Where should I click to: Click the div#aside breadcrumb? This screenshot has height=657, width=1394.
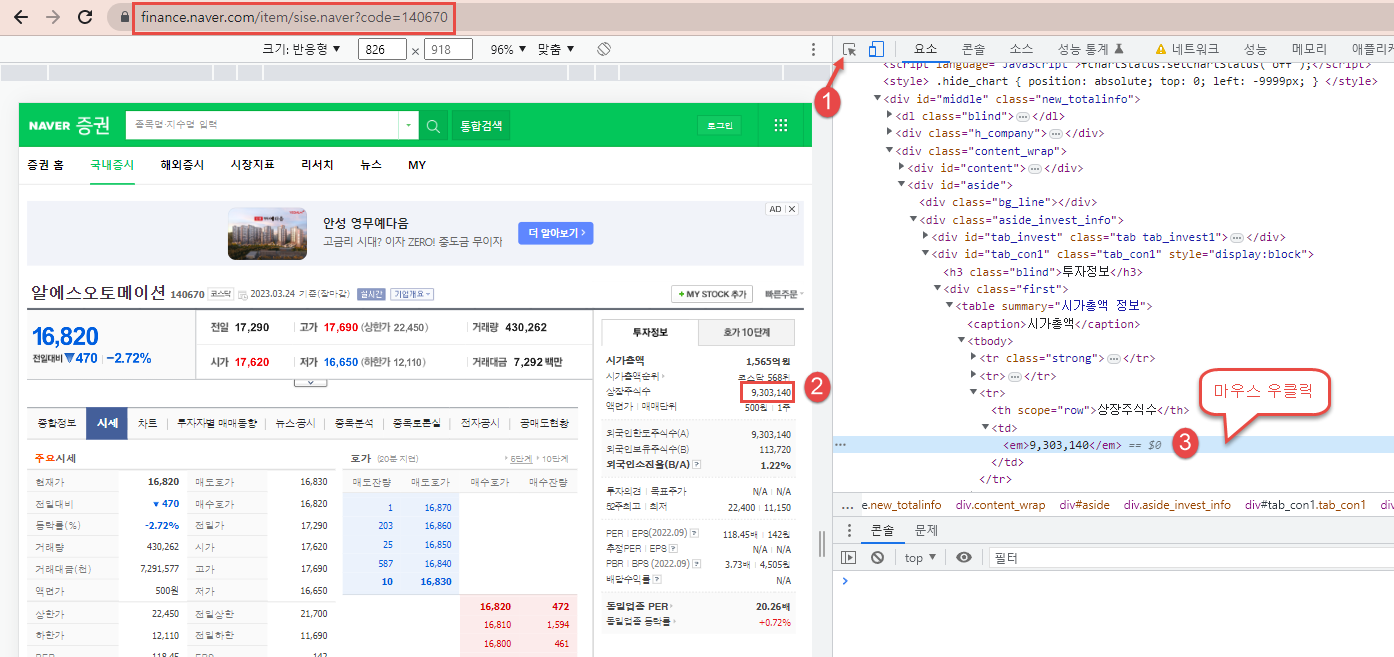1084,505
